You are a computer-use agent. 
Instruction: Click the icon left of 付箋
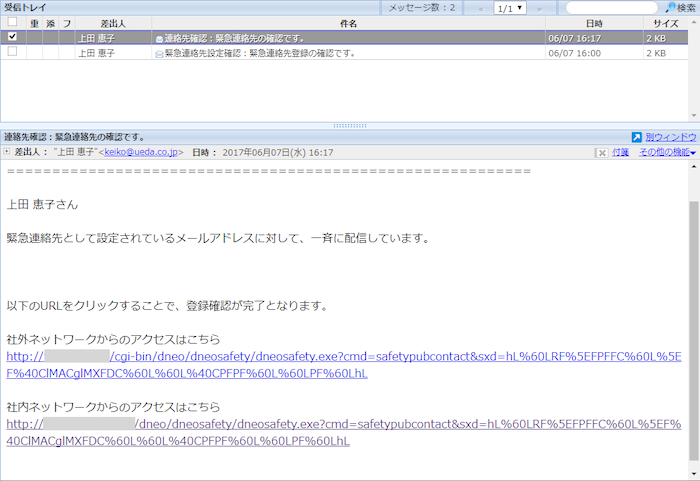(x=600, y=153)
